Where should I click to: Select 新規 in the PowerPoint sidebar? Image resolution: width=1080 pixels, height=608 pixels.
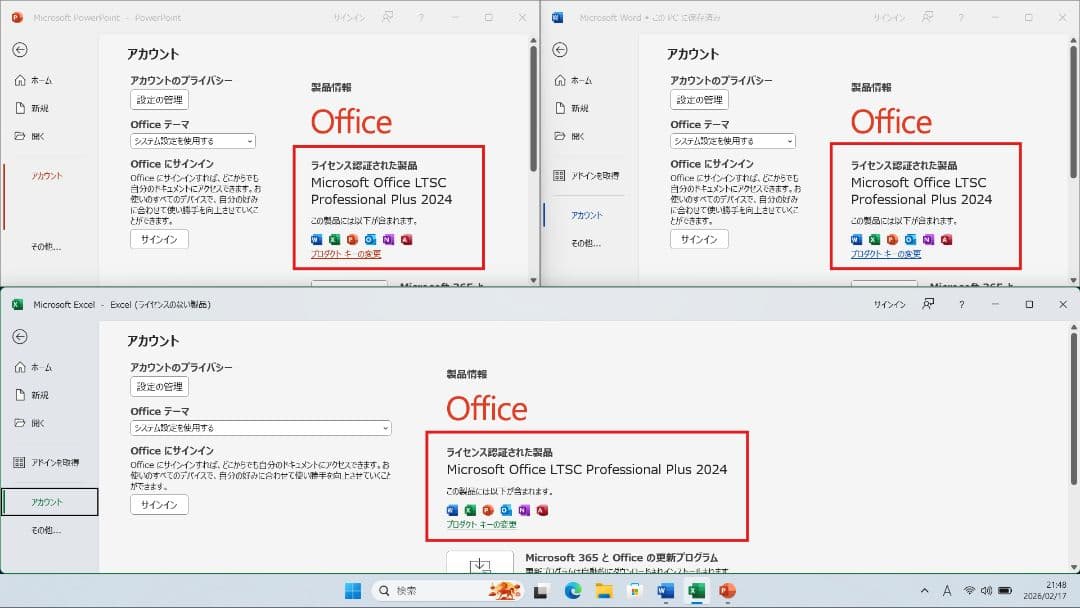pyautogui.click(x=39, y=108)
